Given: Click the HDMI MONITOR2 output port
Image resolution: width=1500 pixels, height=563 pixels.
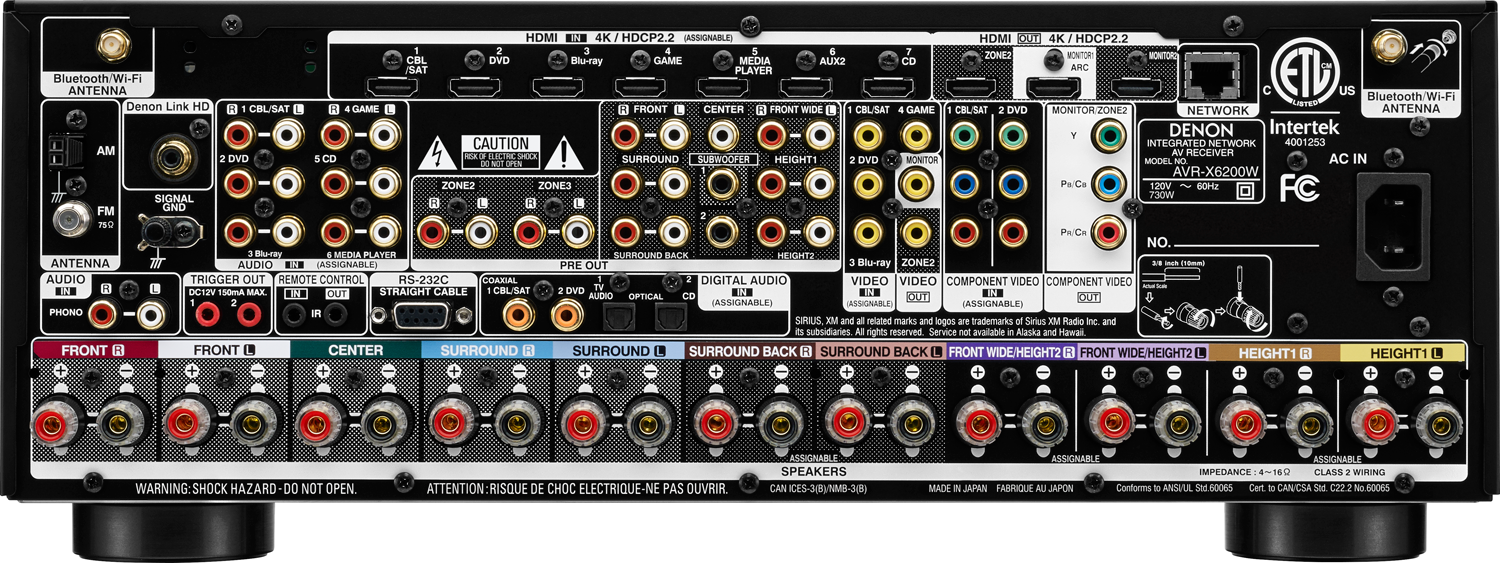Looking at the screenshot, I should pos(1135,86).
